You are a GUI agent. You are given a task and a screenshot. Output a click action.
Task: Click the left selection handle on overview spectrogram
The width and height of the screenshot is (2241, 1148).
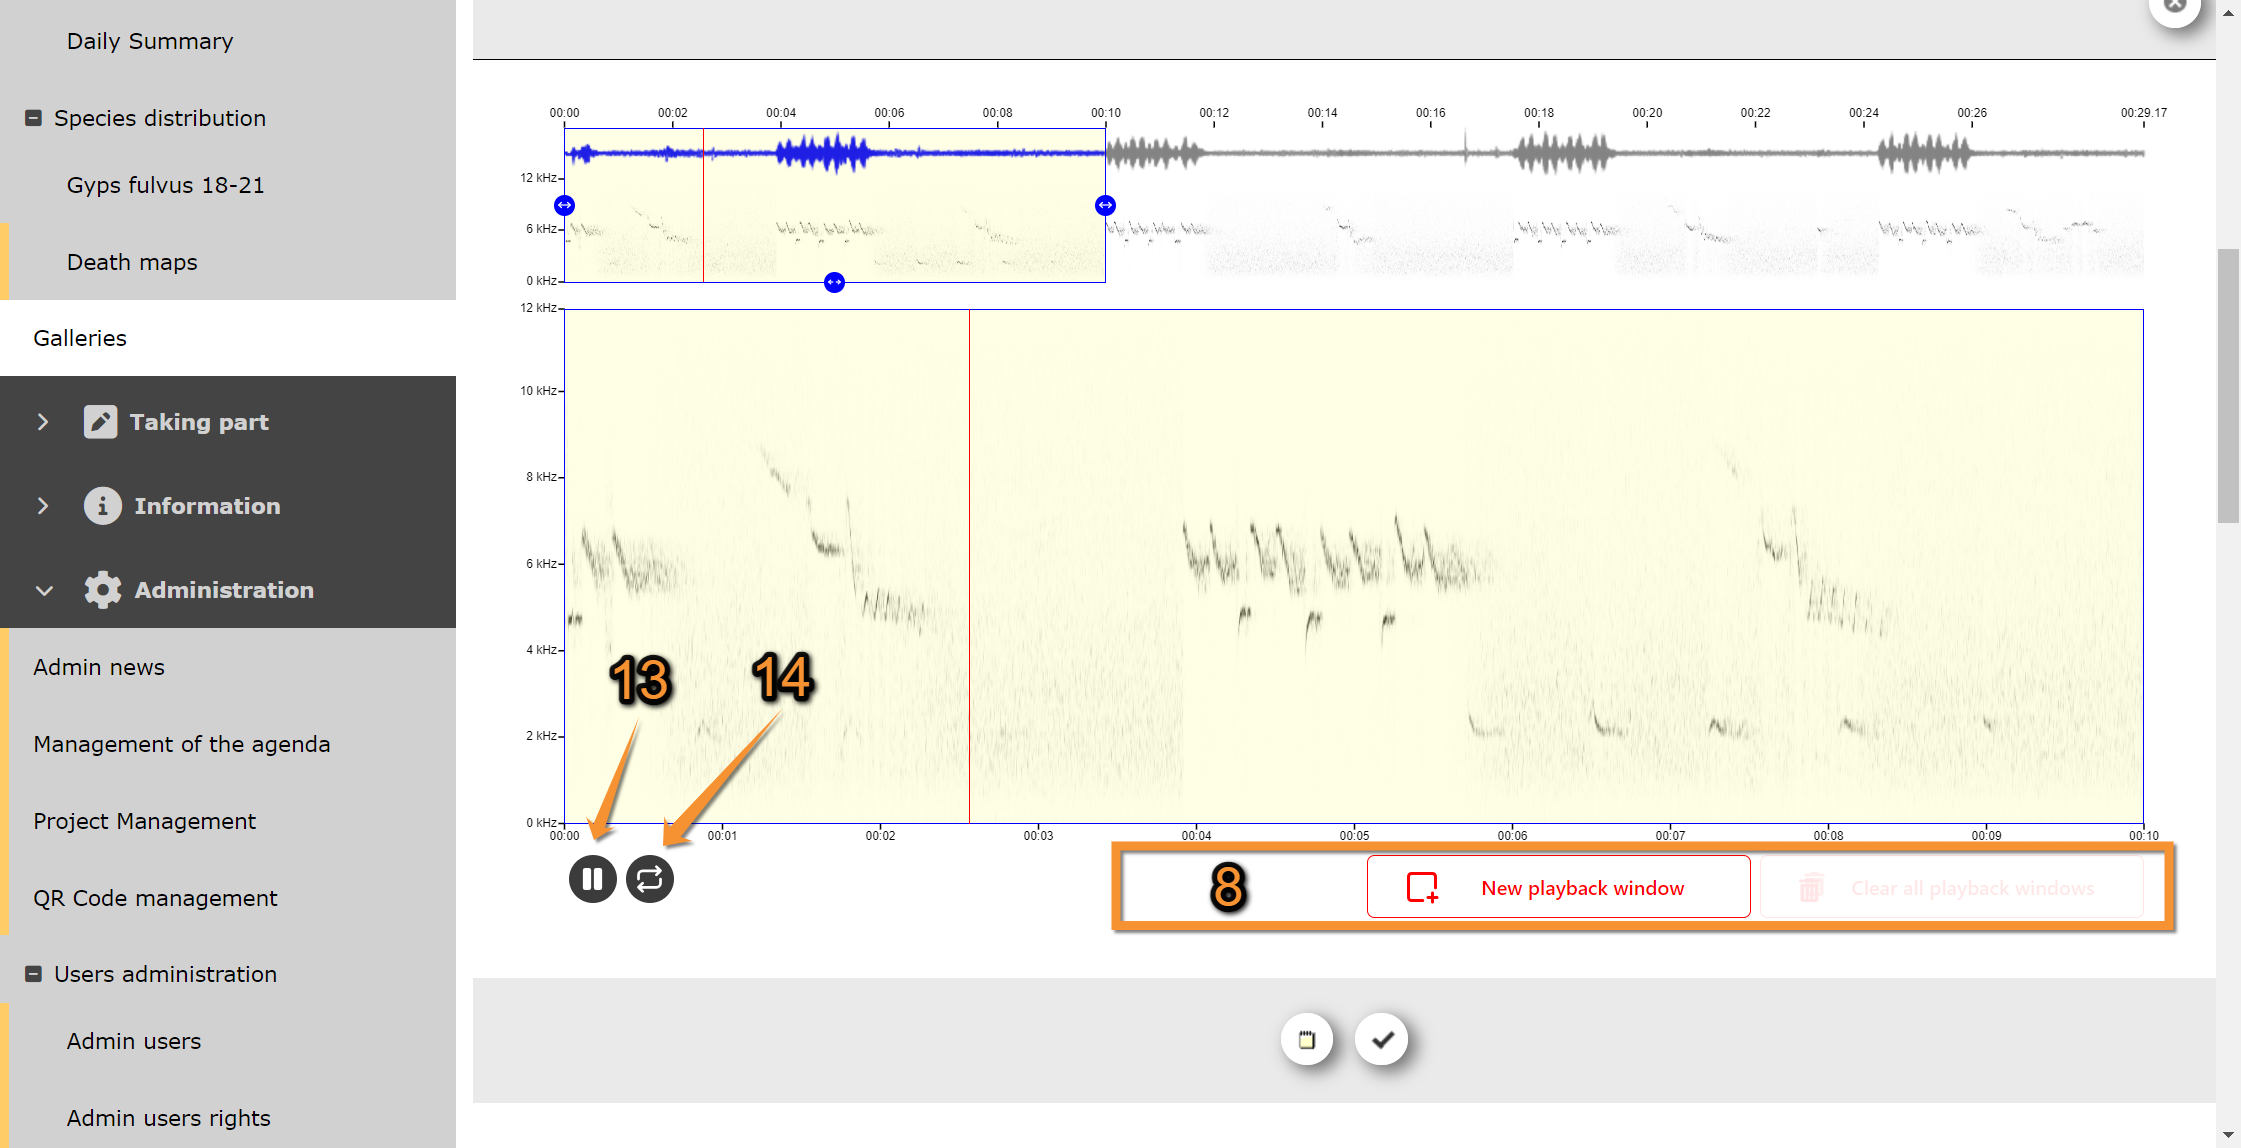(564, 205)
